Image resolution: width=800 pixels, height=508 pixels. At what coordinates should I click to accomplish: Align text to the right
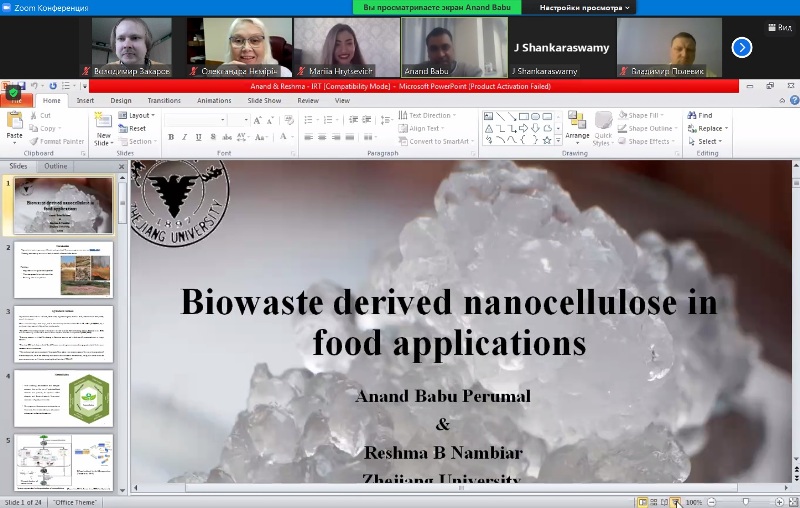tap(336, 137)
